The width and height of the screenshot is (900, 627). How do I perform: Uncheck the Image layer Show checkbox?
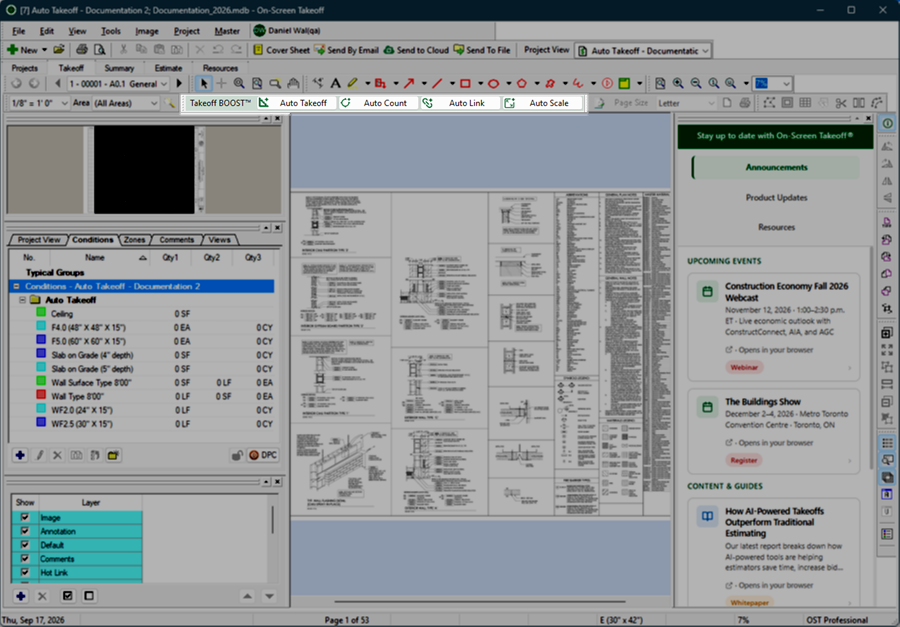click(x=25, y=517)
